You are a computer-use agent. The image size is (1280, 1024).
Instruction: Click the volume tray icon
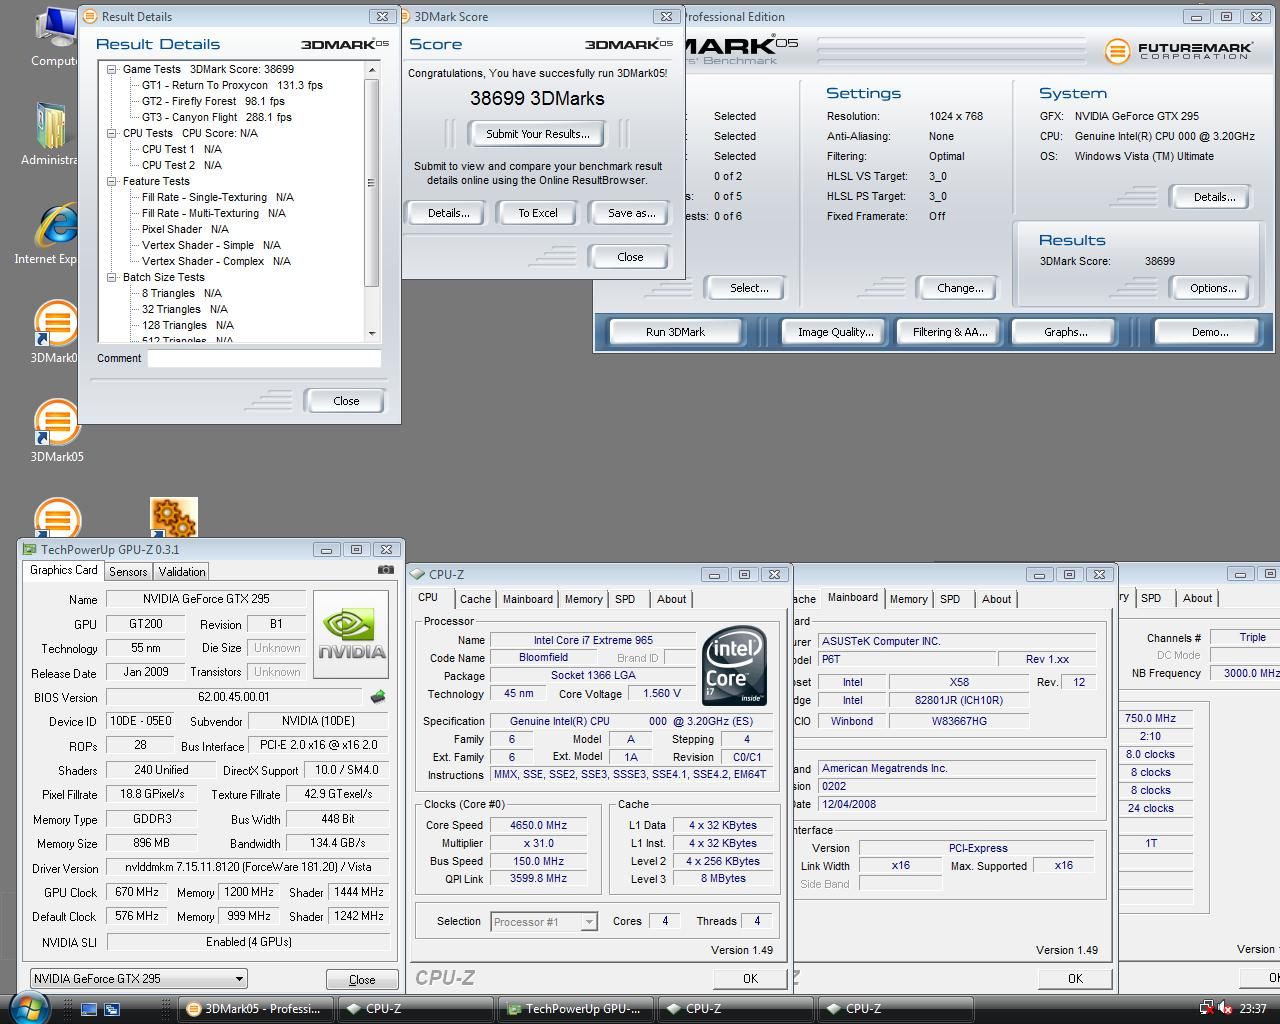[1226, 1008]
